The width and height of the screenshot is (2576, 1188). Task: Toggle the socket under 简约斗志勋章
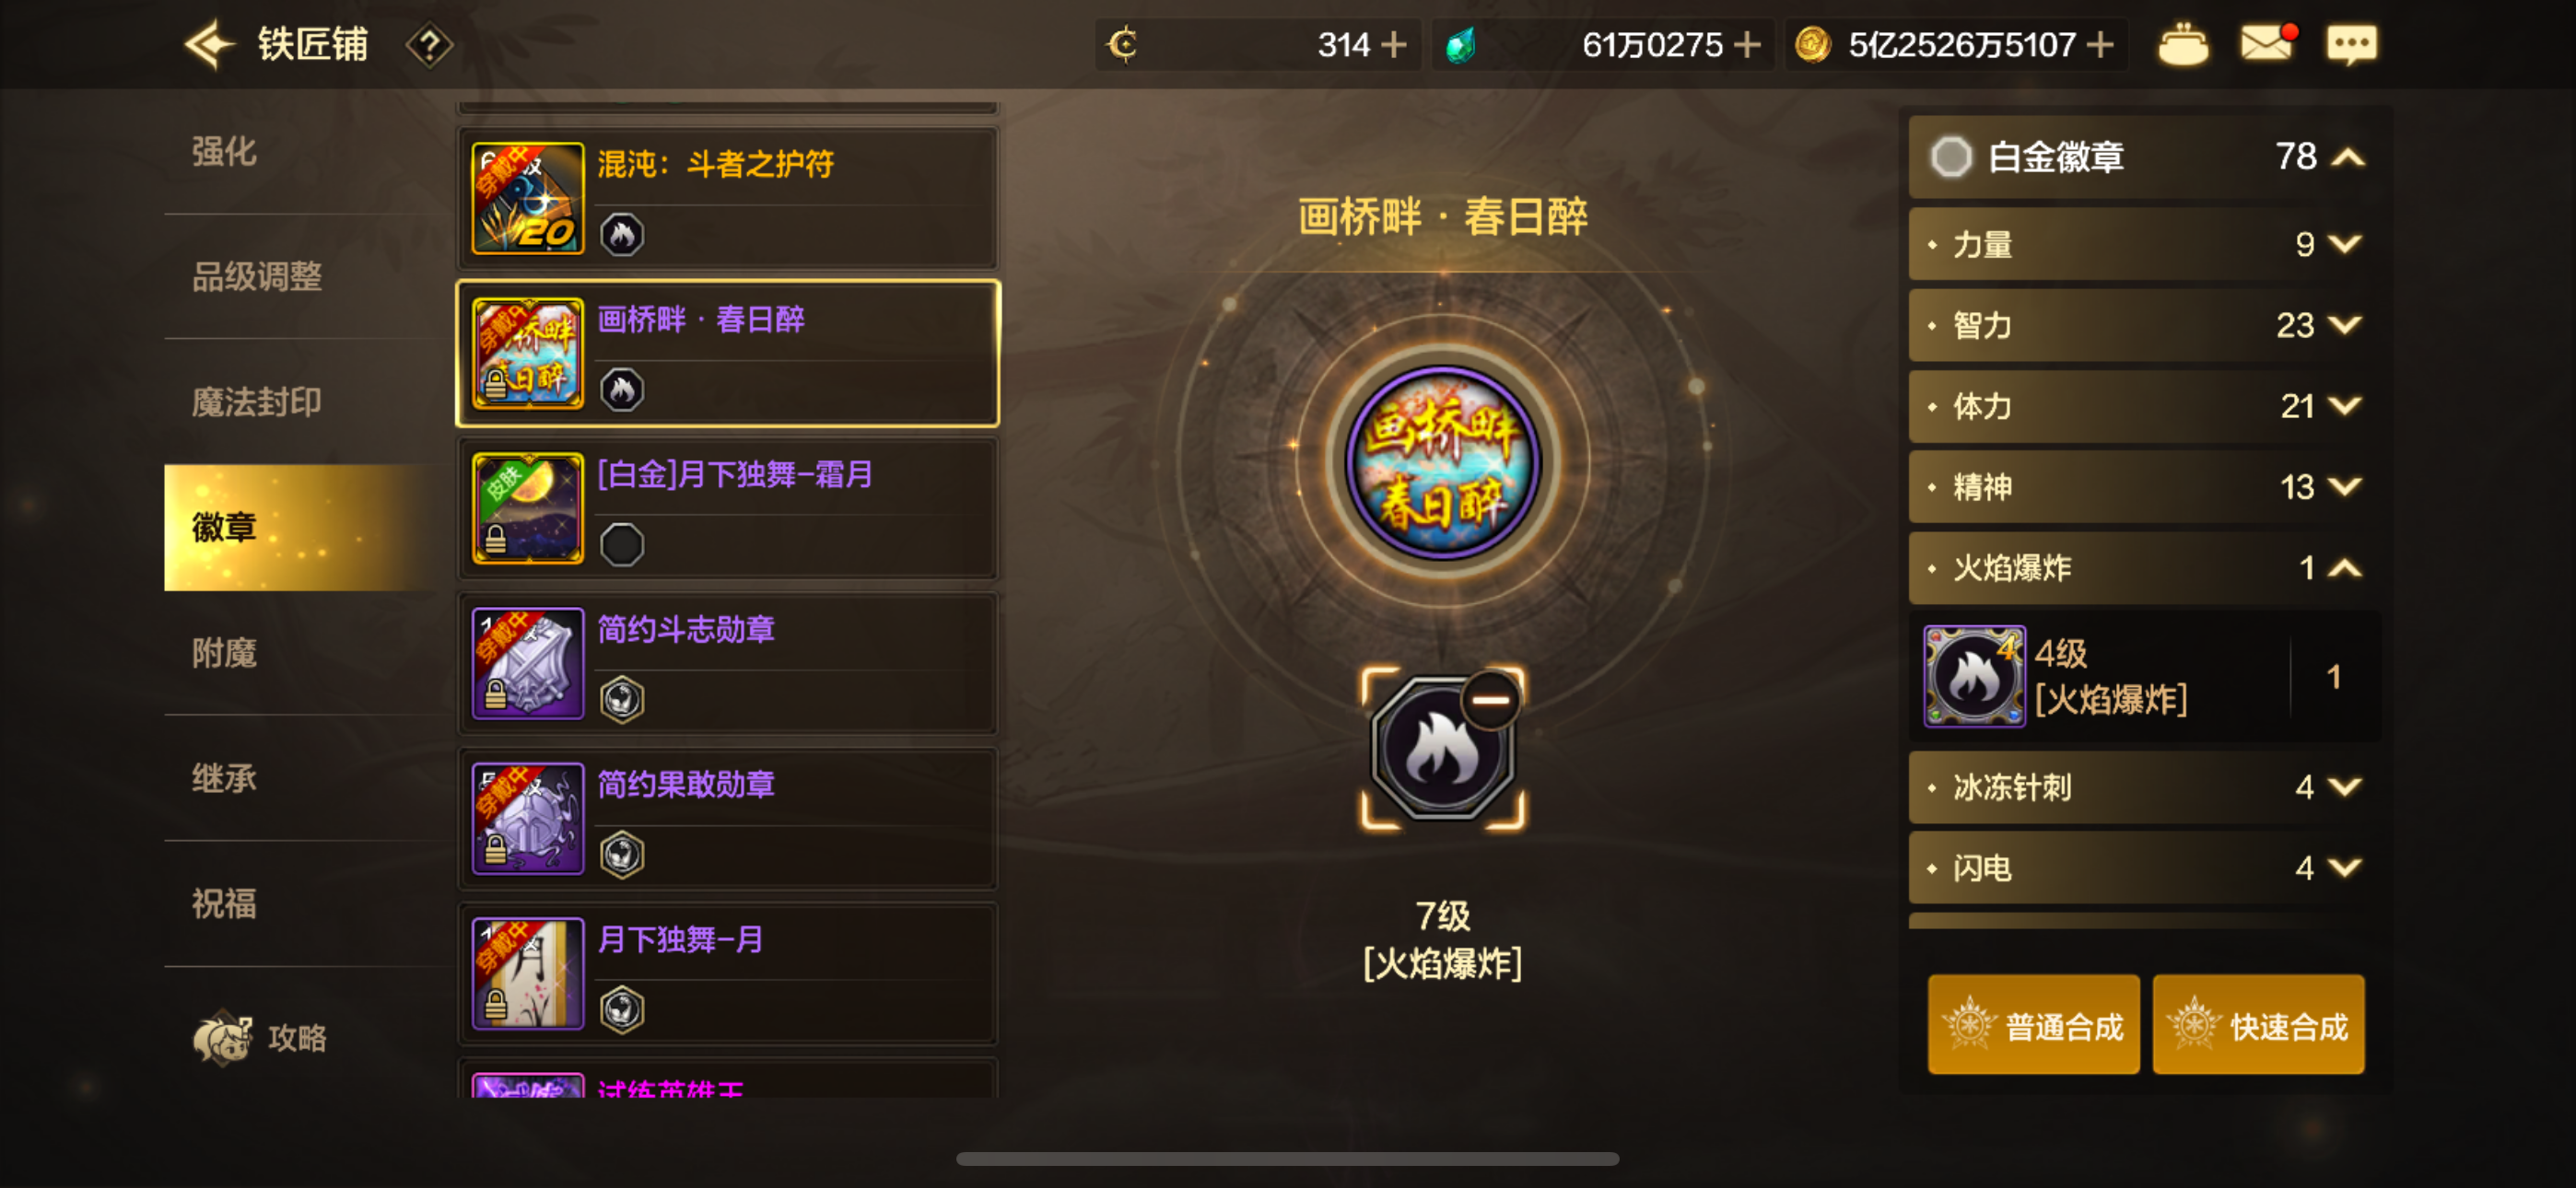622,700
